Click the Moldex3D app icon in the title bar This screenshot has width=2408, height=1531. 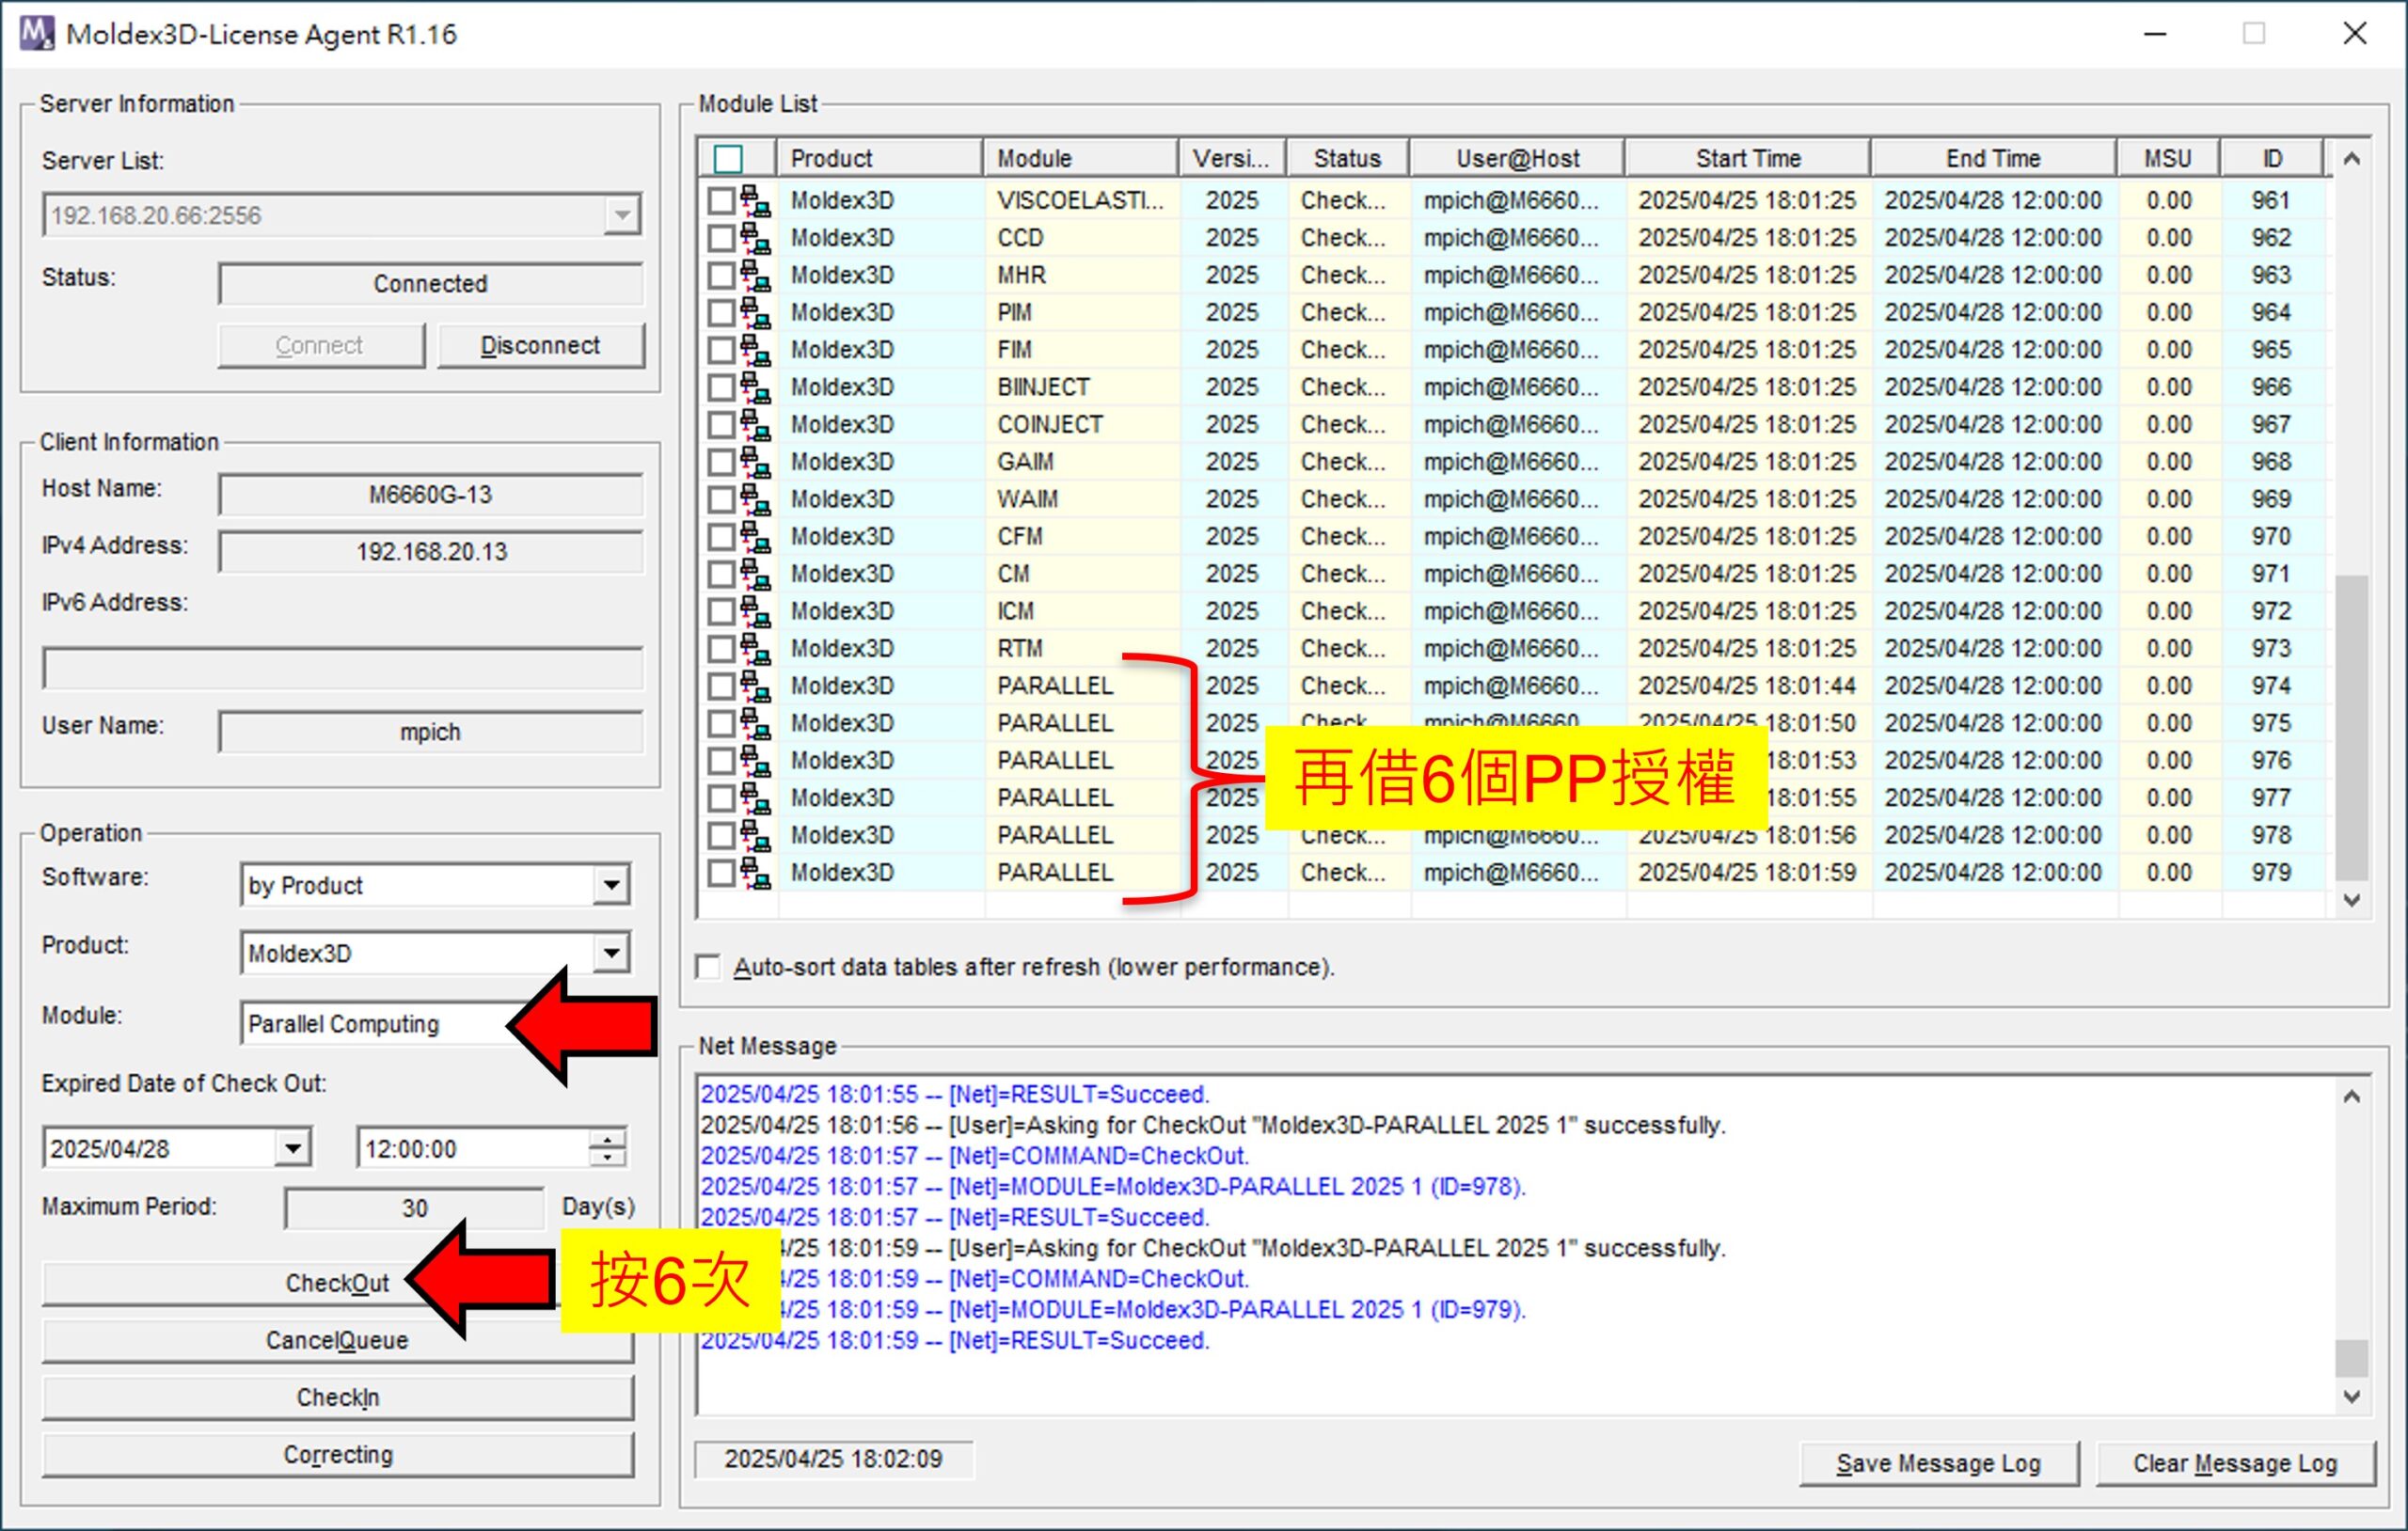point(37,33)
